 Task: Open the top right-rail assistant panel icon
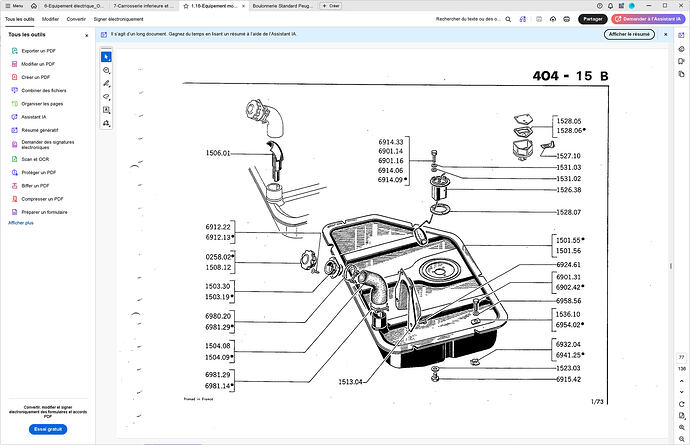point(682,35)
